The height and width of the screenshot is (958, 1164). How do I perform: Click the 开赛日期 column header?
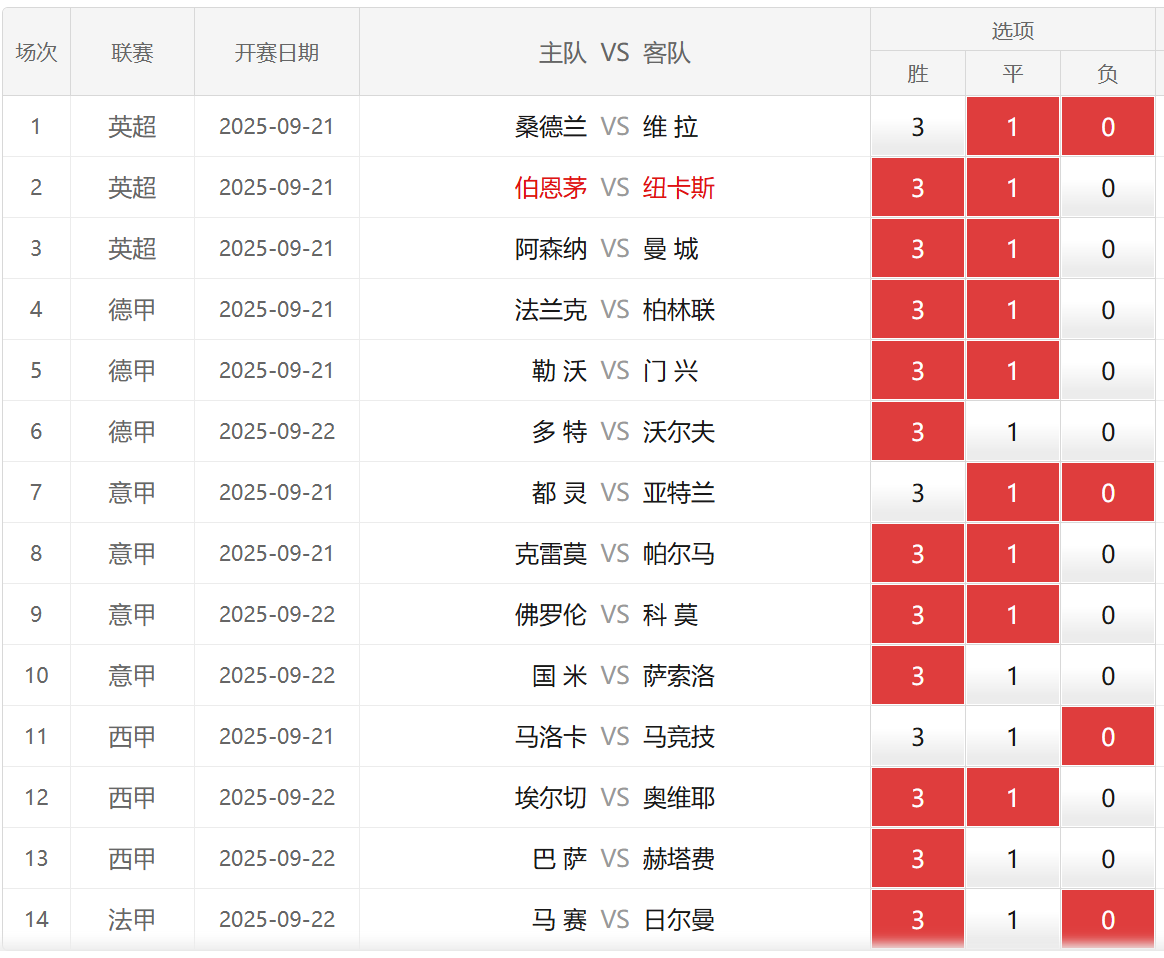(277, 53)
